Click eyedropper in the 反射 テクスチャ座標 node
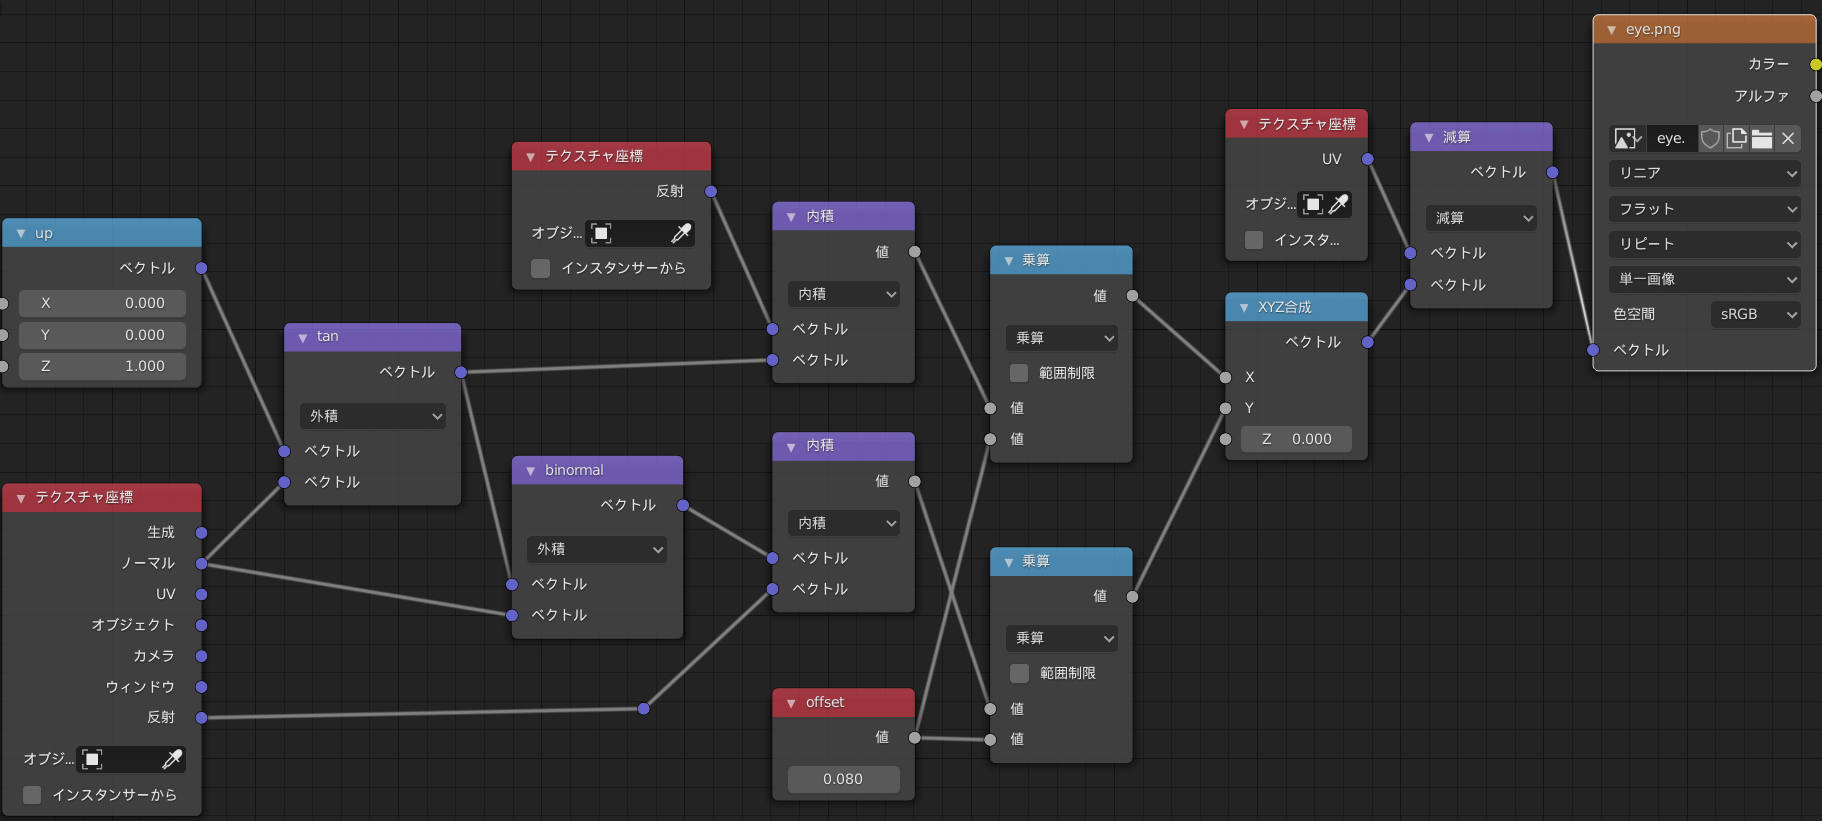This screenshot has height=821, width=1822. (x=681, y=233)
